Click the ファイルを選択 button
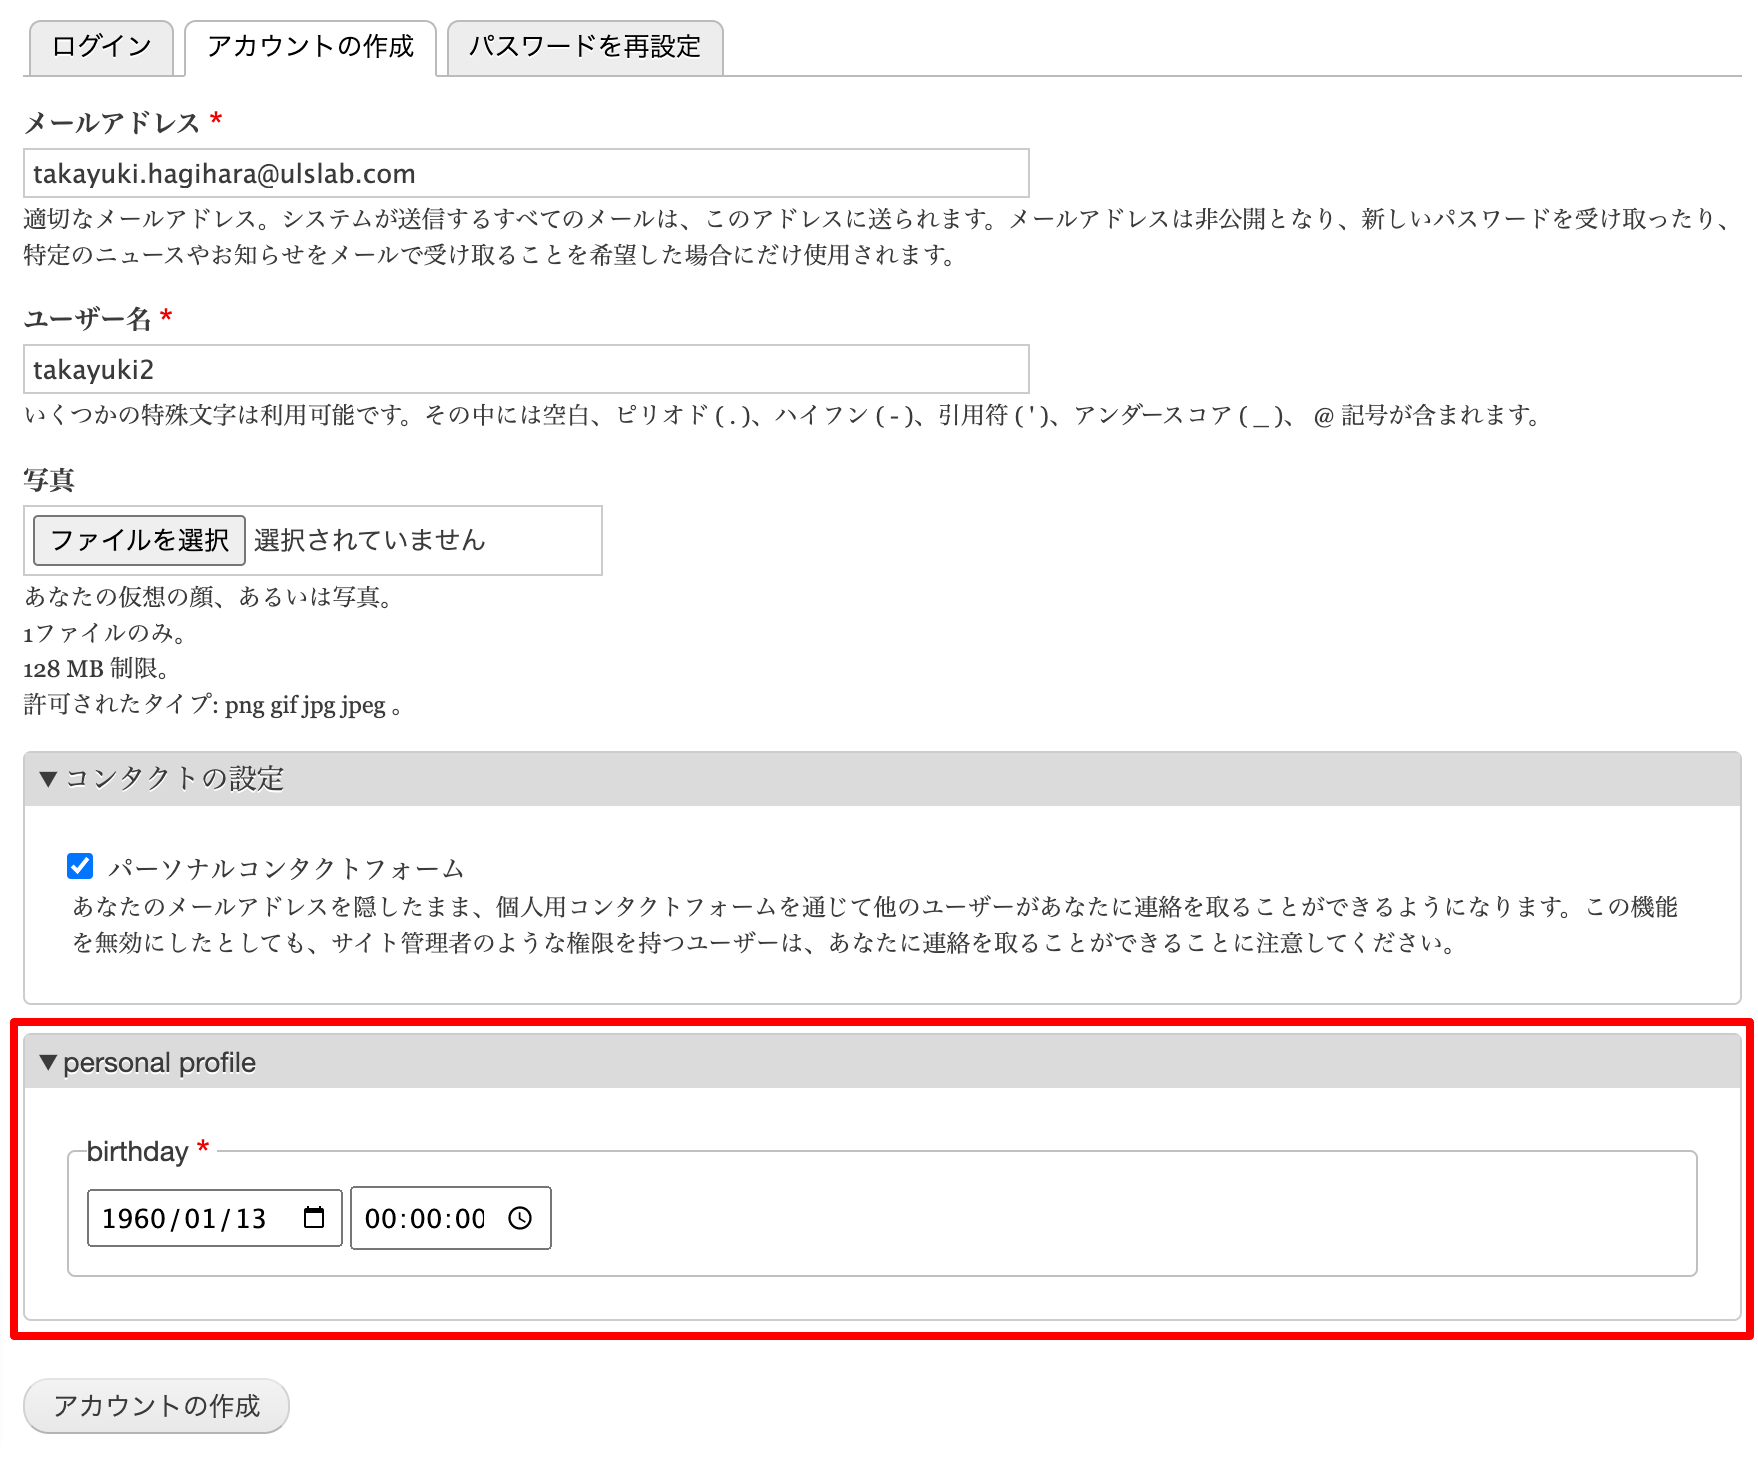The height and width of the screenshot is (1482, 1758). [x=139, y=541]
